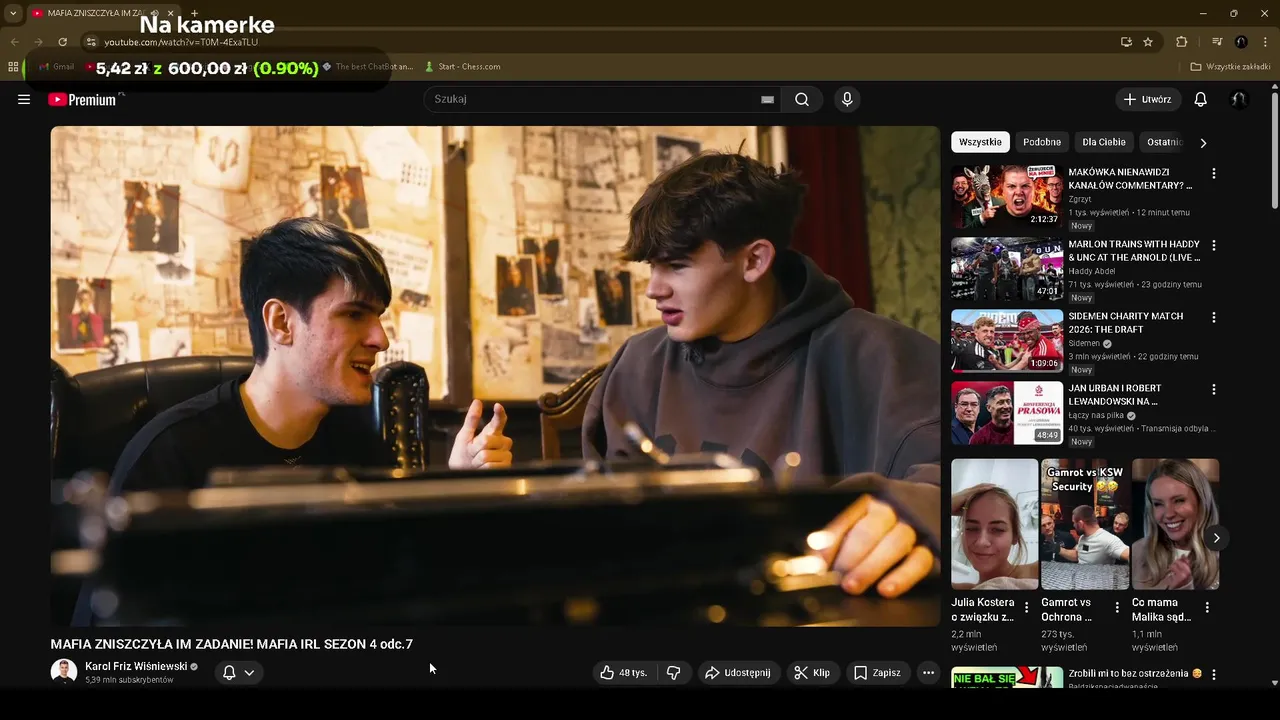Image resolution: width=1280 pixels, height=720 pixels.
Task: Select the Wszystkie filter chip
Action: [x=980, y=142]
